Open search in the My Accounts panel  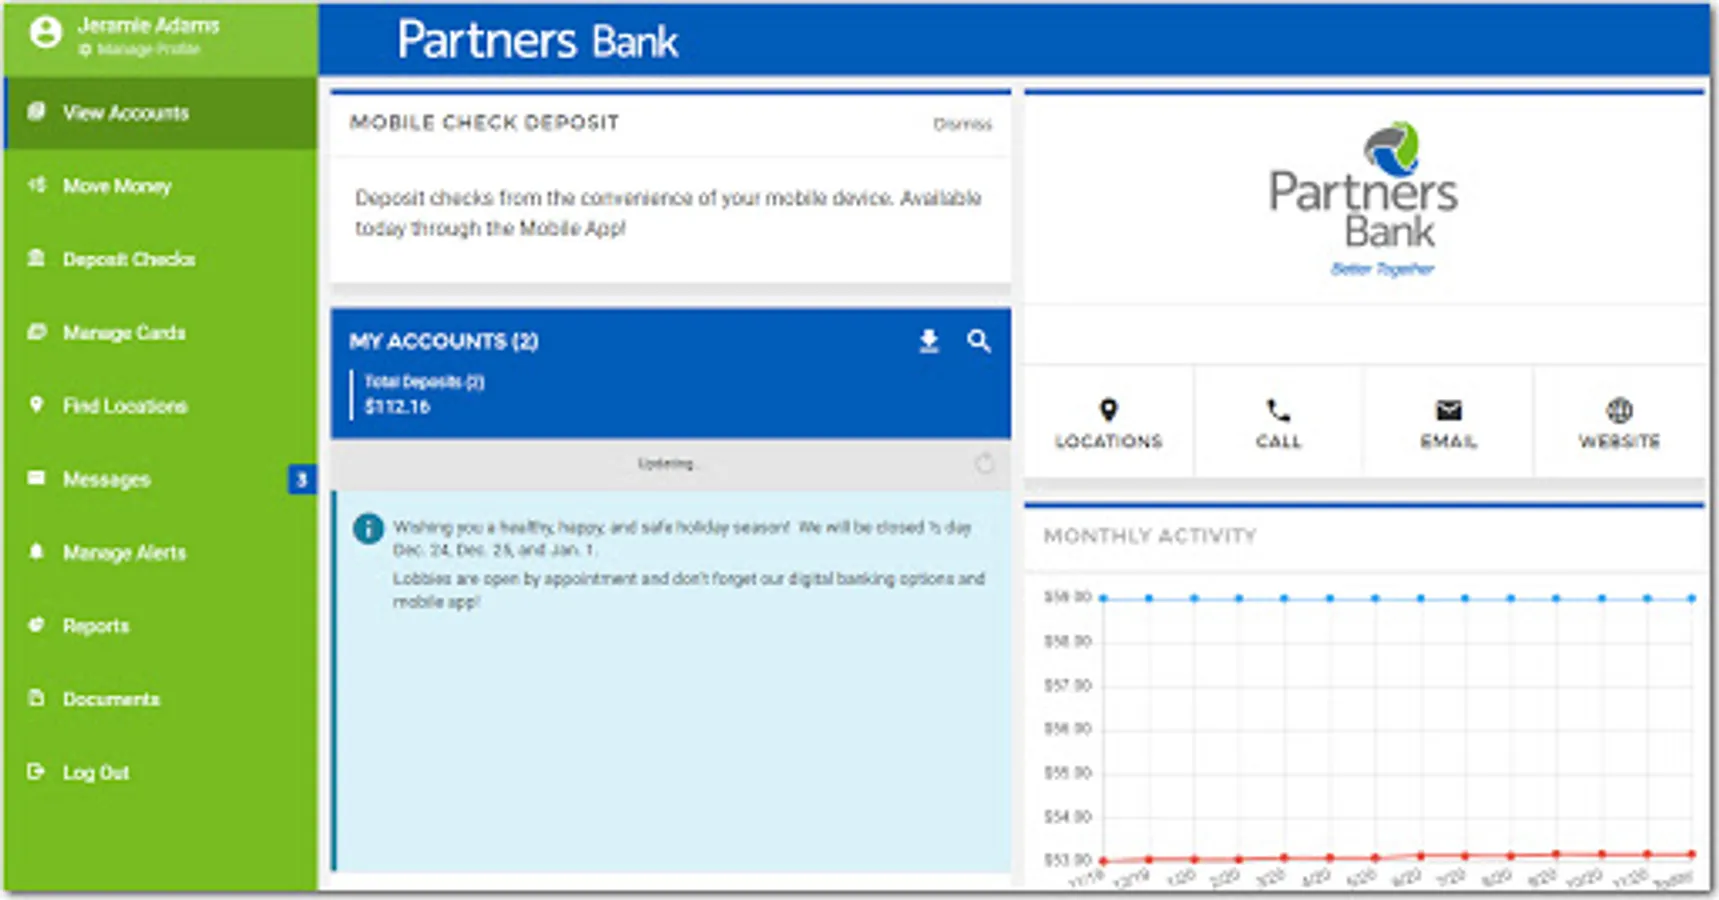click(980, 341)
